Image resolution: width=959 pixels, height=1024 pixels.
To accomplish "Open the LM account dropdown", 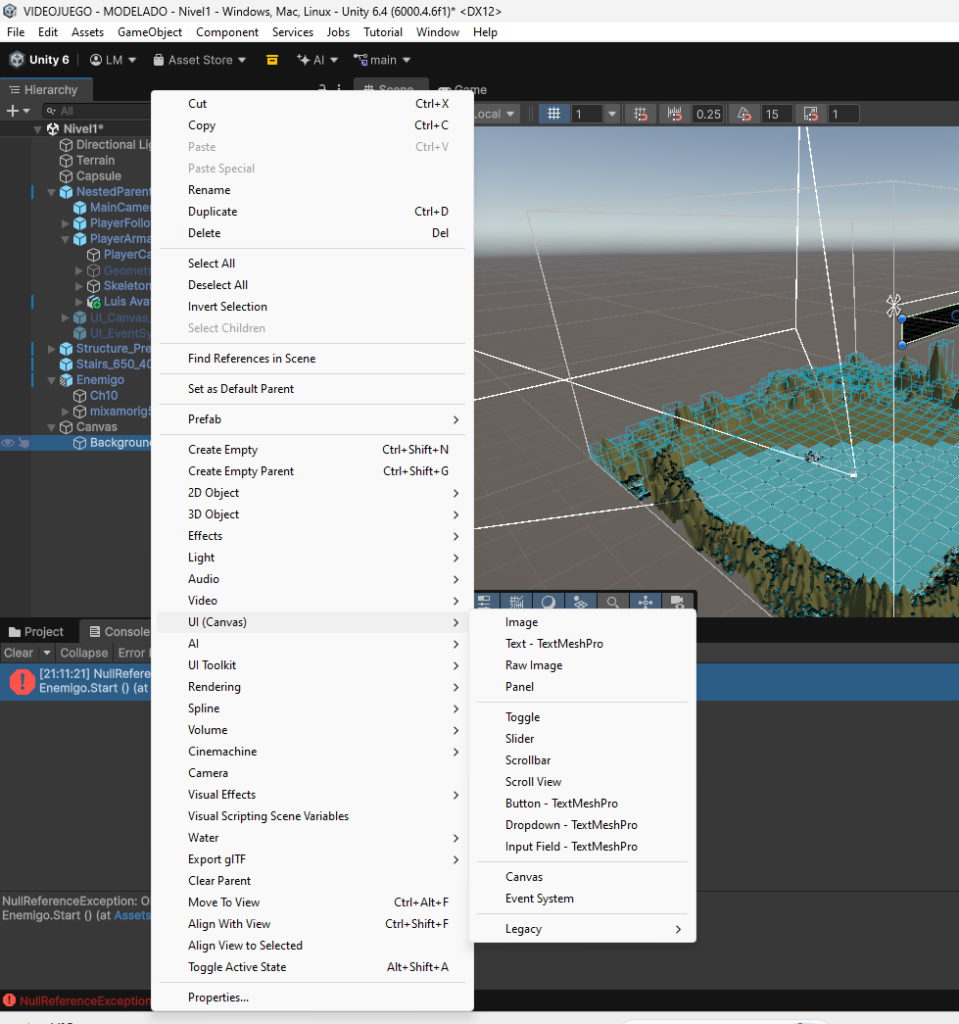I will pyautogui.click(x=113, y=60).
